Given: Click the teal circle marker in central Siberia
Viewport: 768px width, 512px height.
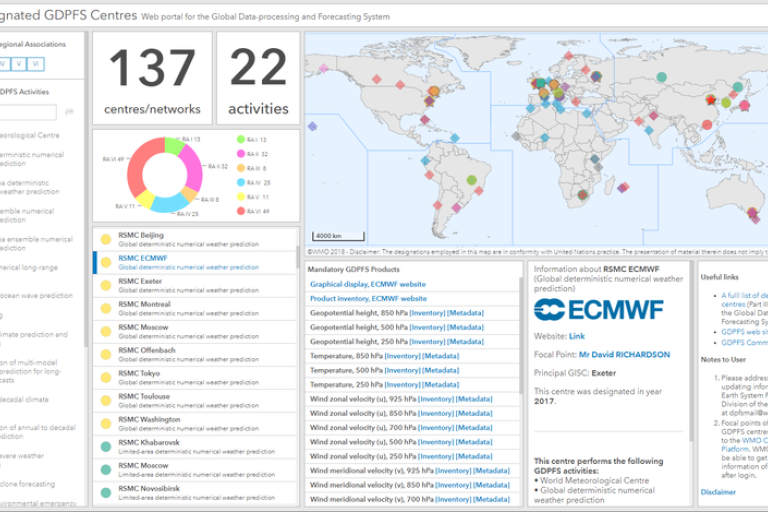Looking at the screenshot, I should [x=661, y=77].
